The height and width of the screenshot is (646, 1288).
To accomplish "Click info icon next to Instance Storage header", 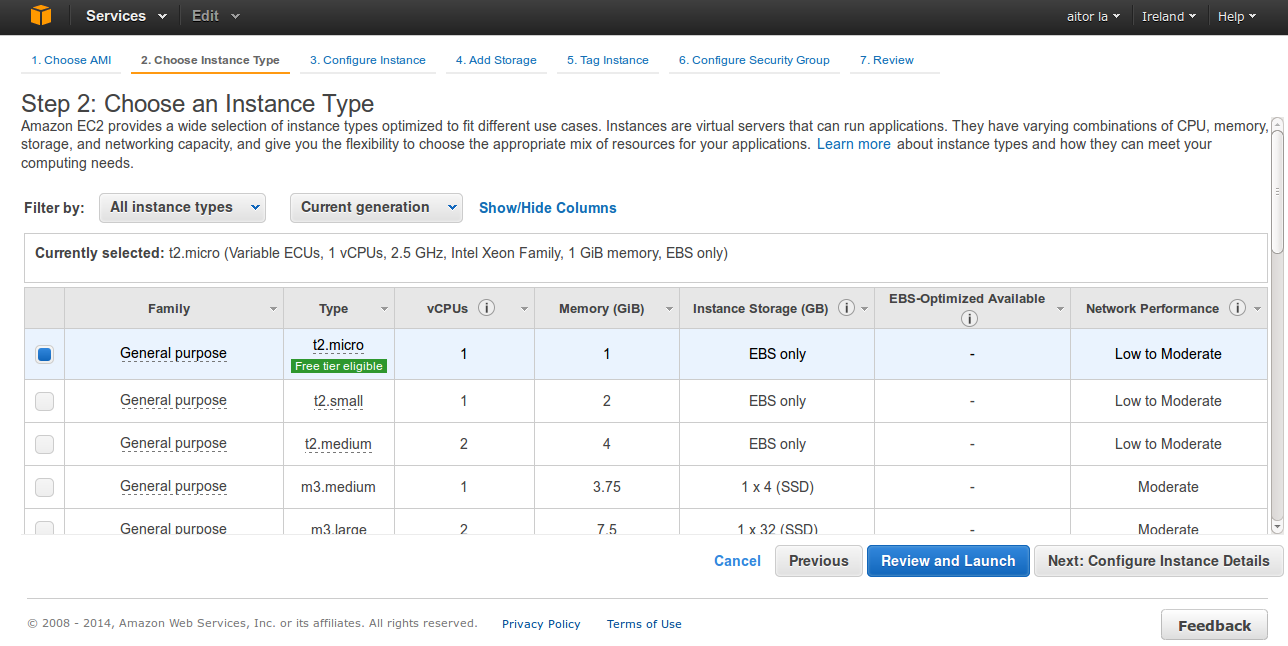I will tap(846, 308).
